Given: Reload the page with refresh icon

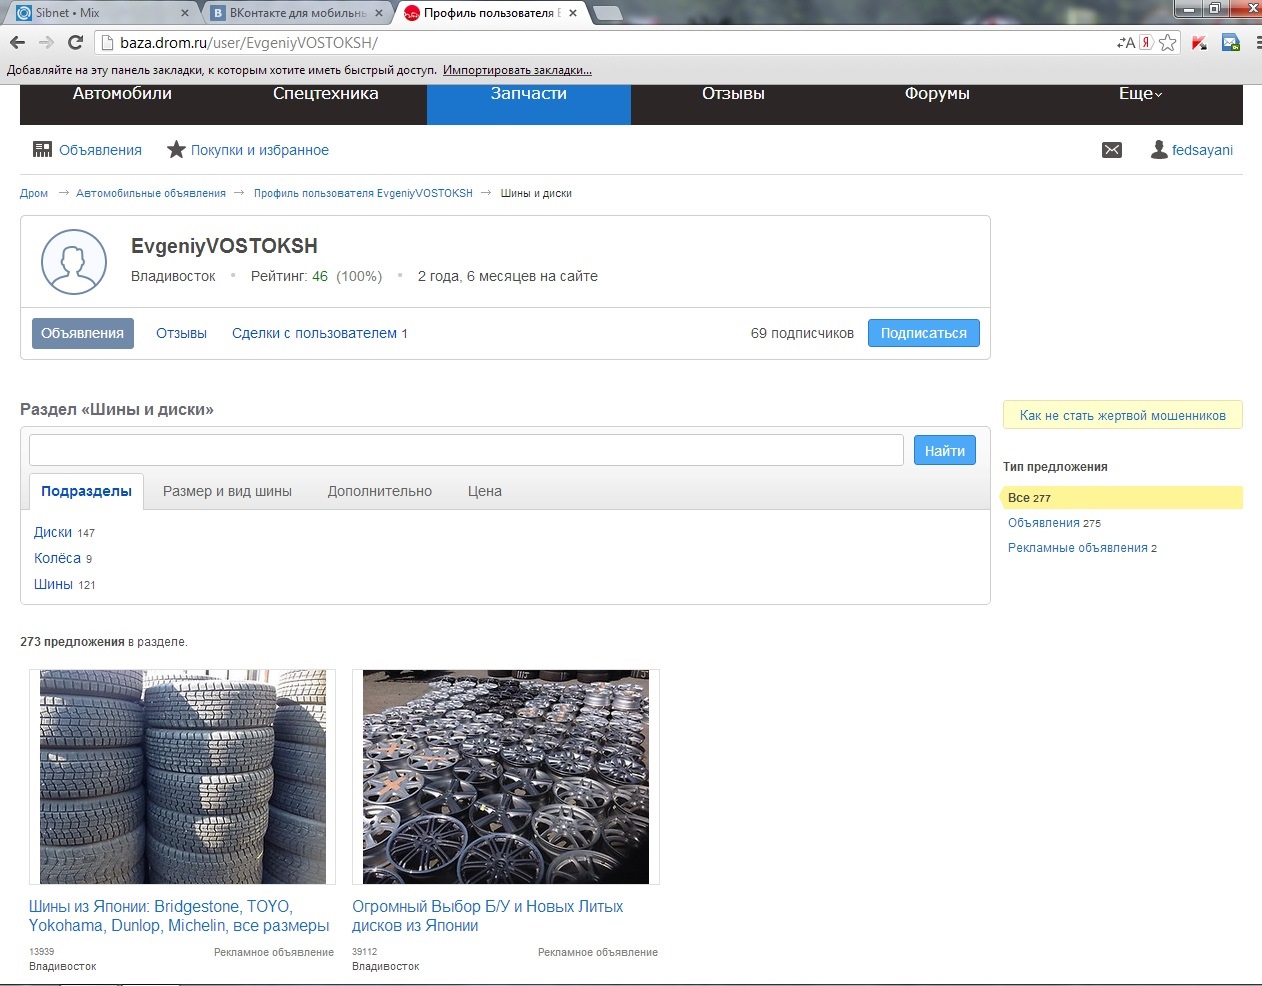Looking at the screenshot, I should [75, 43].
